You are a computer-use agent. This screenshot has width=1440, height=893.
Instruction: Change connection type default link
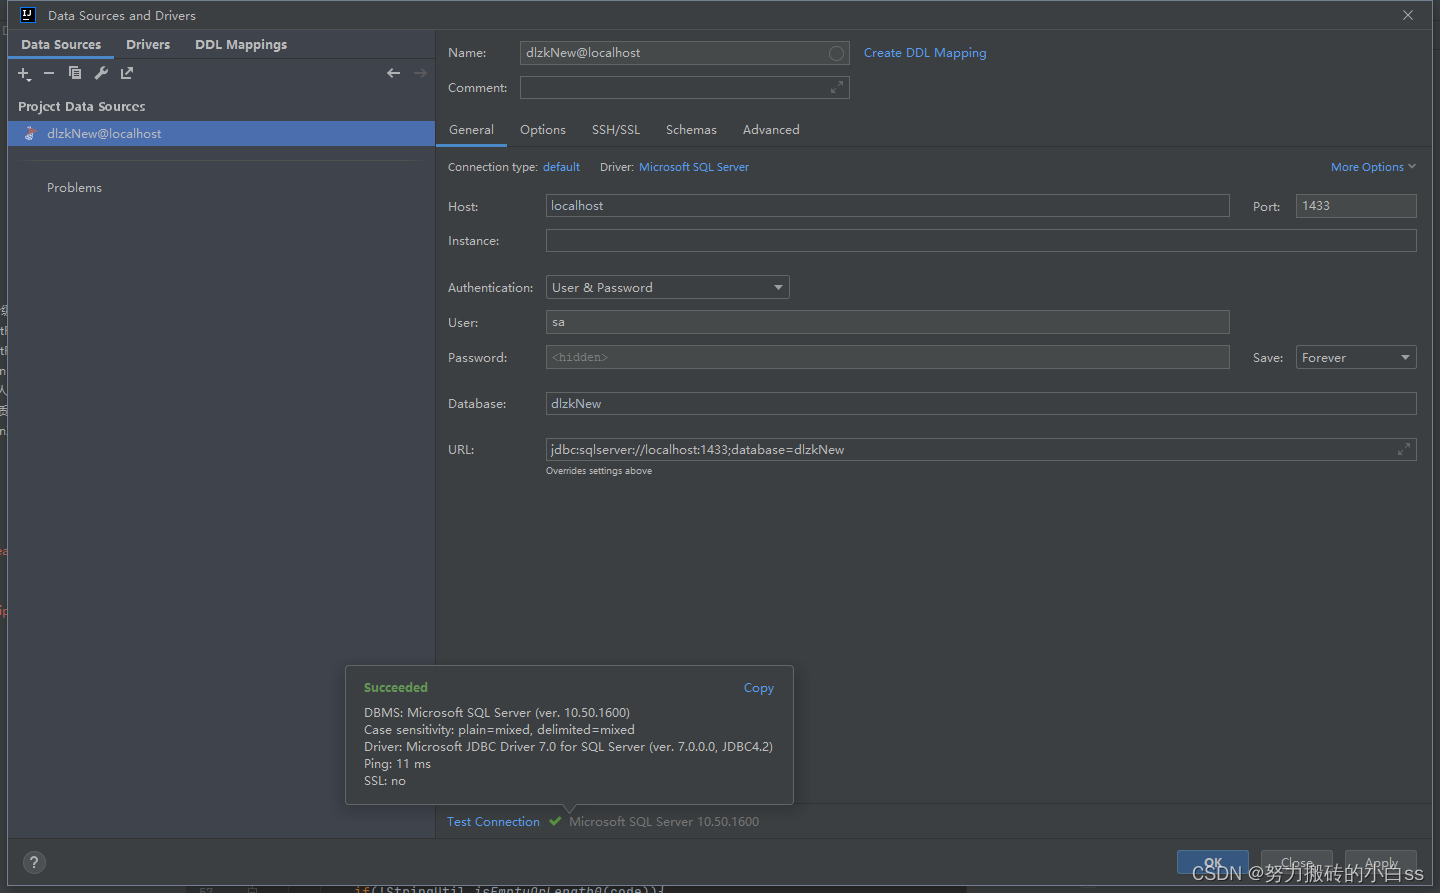(x=561, y=167)
